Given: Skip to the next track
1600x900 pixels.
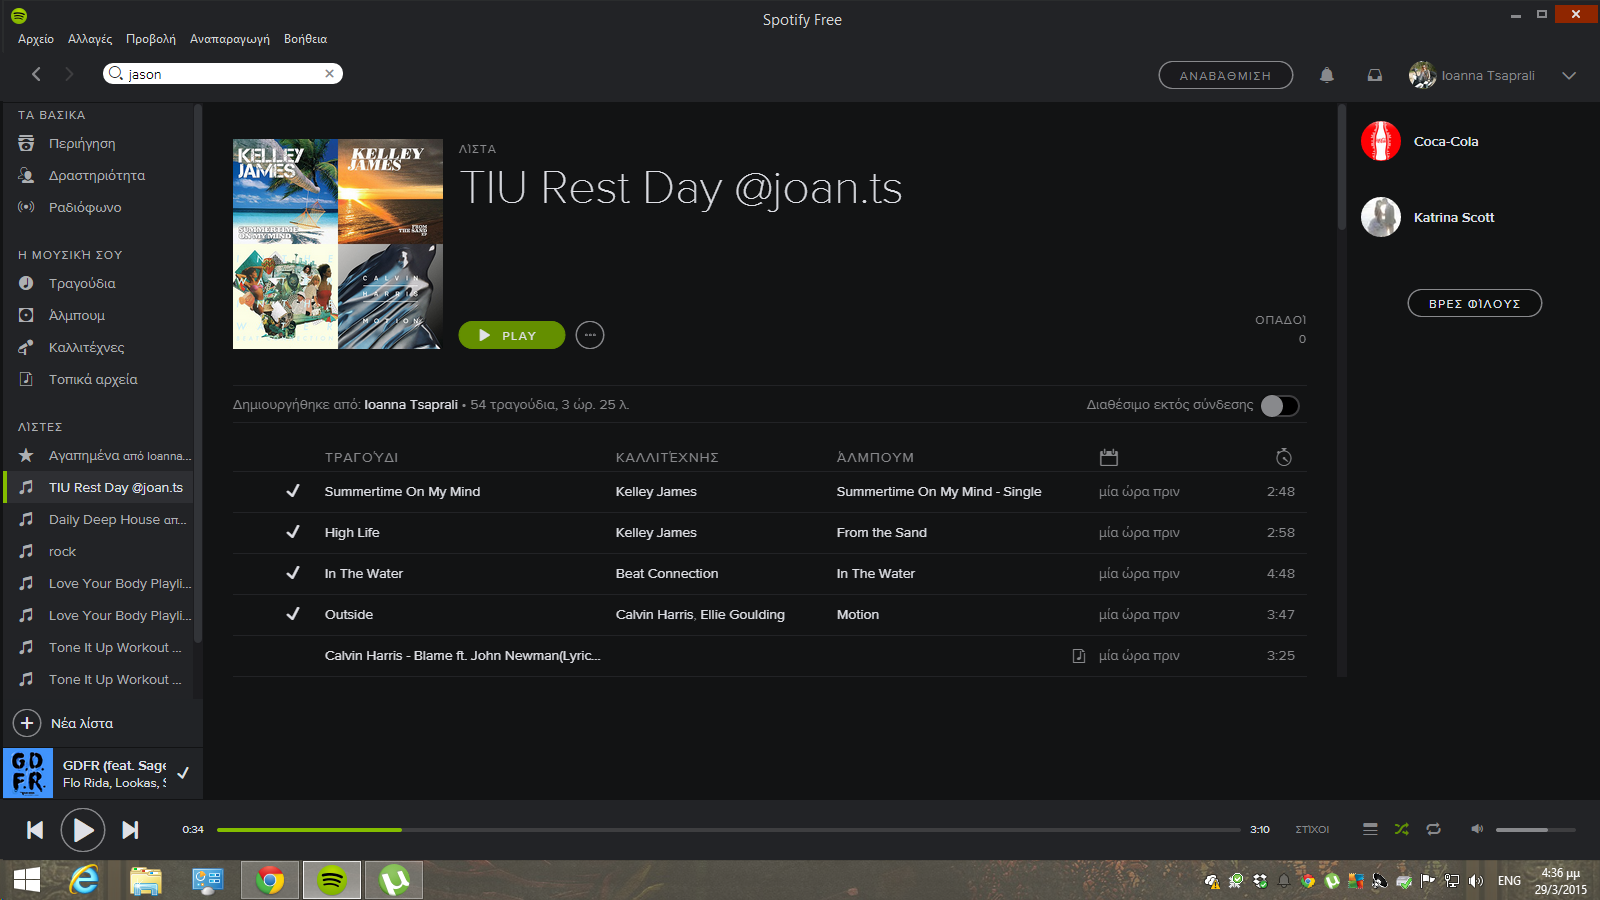Looking at the screenshot, I should 130,830.
